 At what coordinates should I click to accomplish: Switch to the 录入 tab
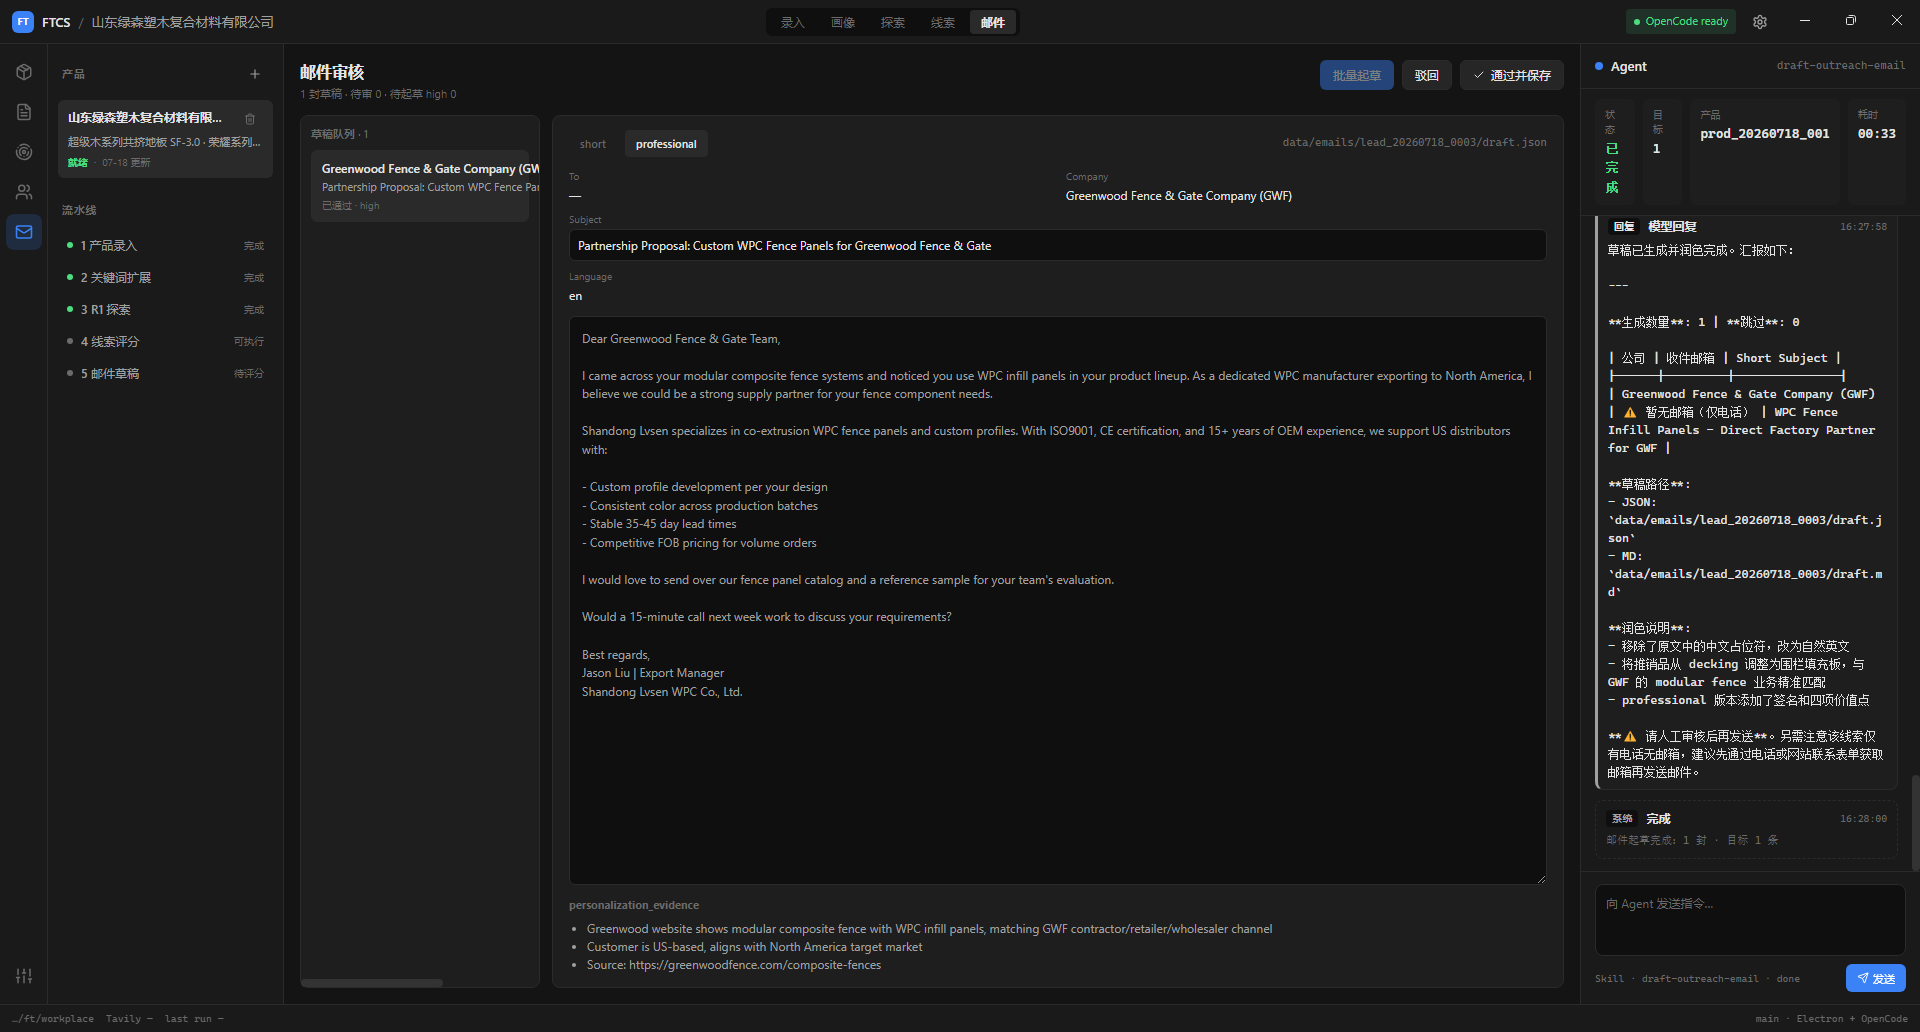[x=793, y=22]
